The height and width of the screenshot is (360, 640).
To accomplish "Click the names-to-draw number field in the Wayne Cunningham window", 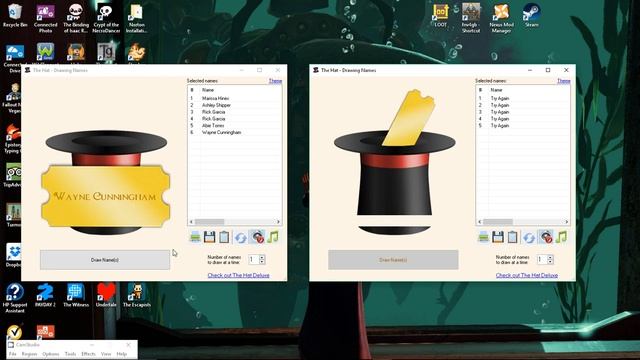I will pos(254,260).
